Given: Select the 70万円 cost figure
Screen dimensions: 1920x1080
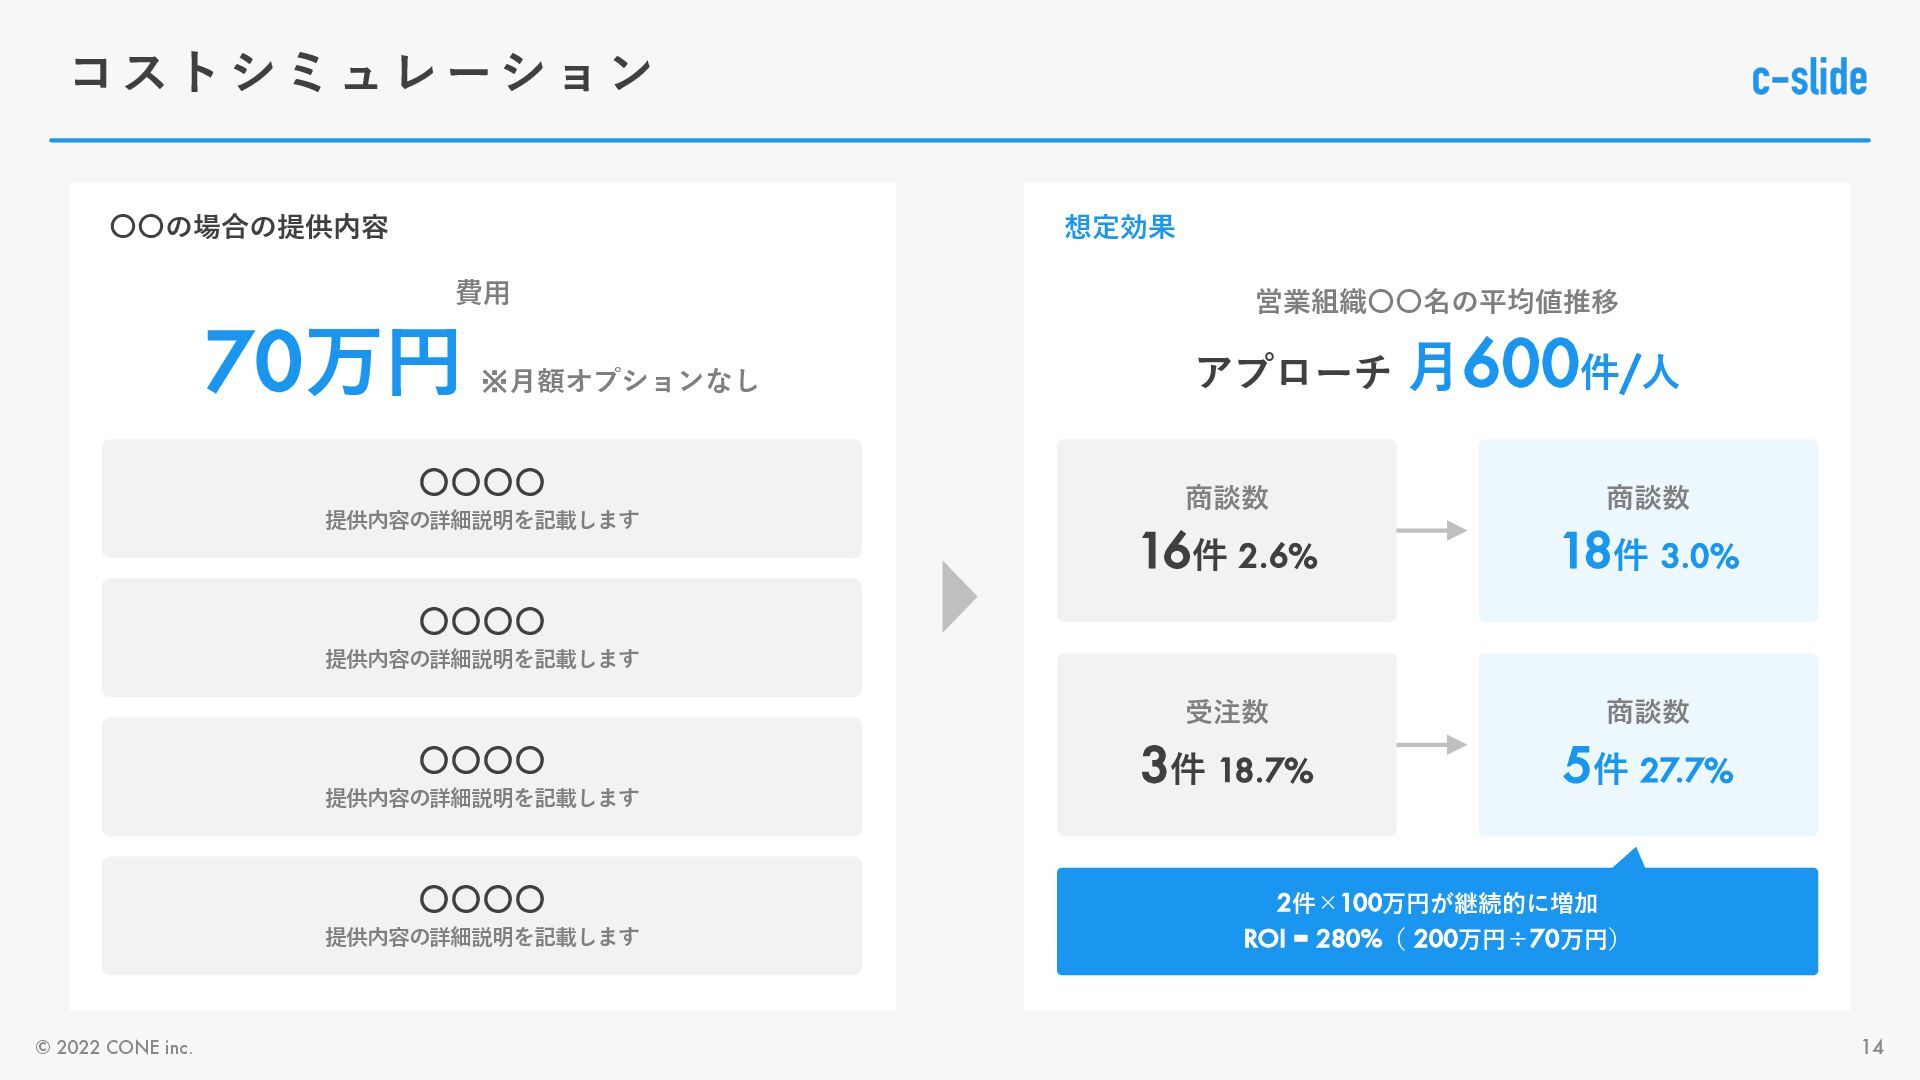Looking at the screenshot, I should pos(331,362).
